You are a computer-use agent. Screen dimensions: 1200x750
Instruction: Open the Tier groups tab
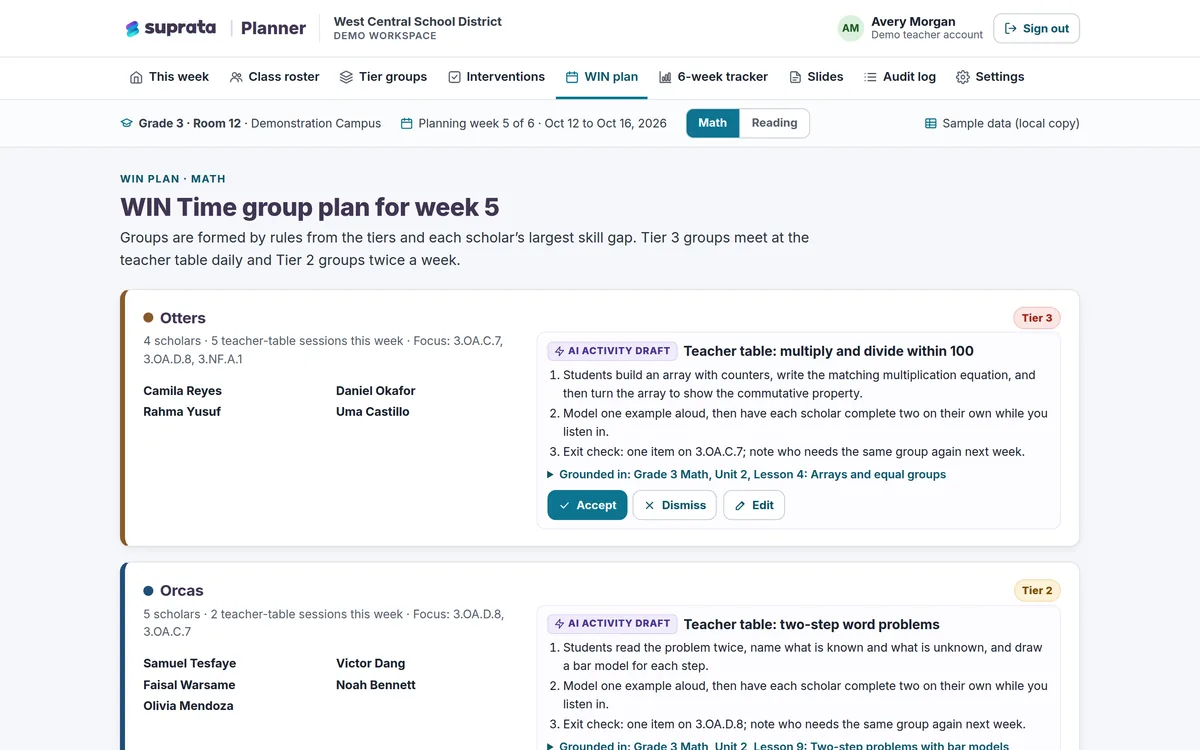click(x=383, y=77)
